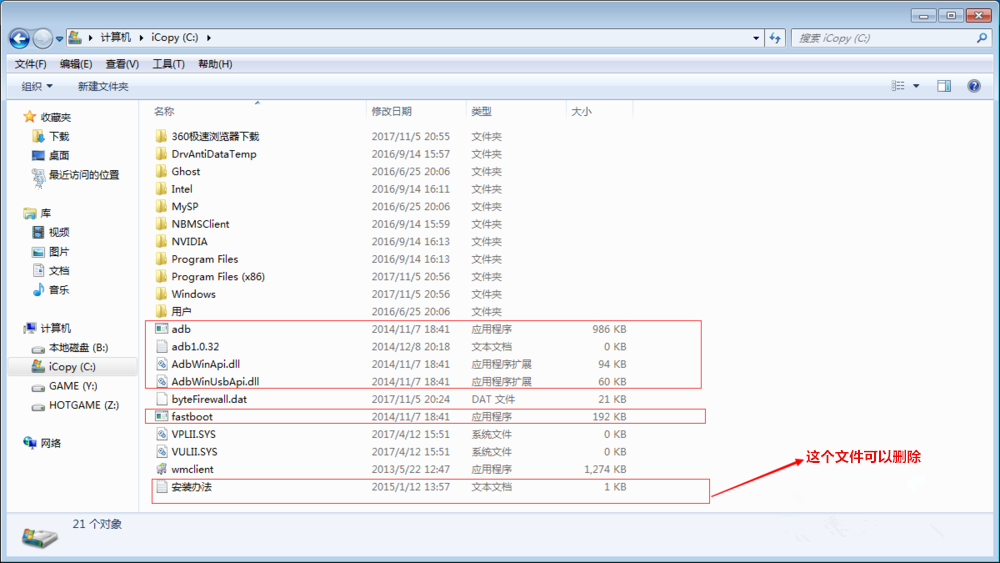Select the byteFirewall.dat file
Viewport: 1000px width, 563px height.
(x=209, y=399)
